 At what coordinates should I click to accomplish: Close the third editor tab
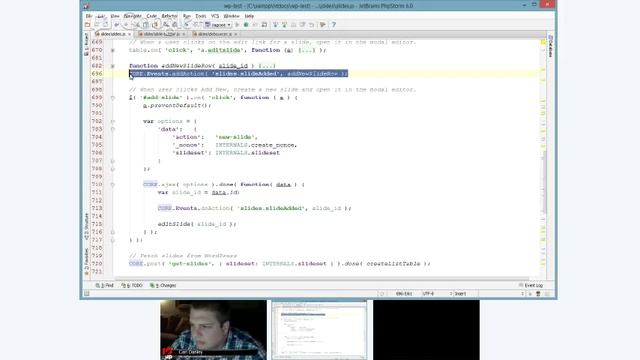[236, 34]
